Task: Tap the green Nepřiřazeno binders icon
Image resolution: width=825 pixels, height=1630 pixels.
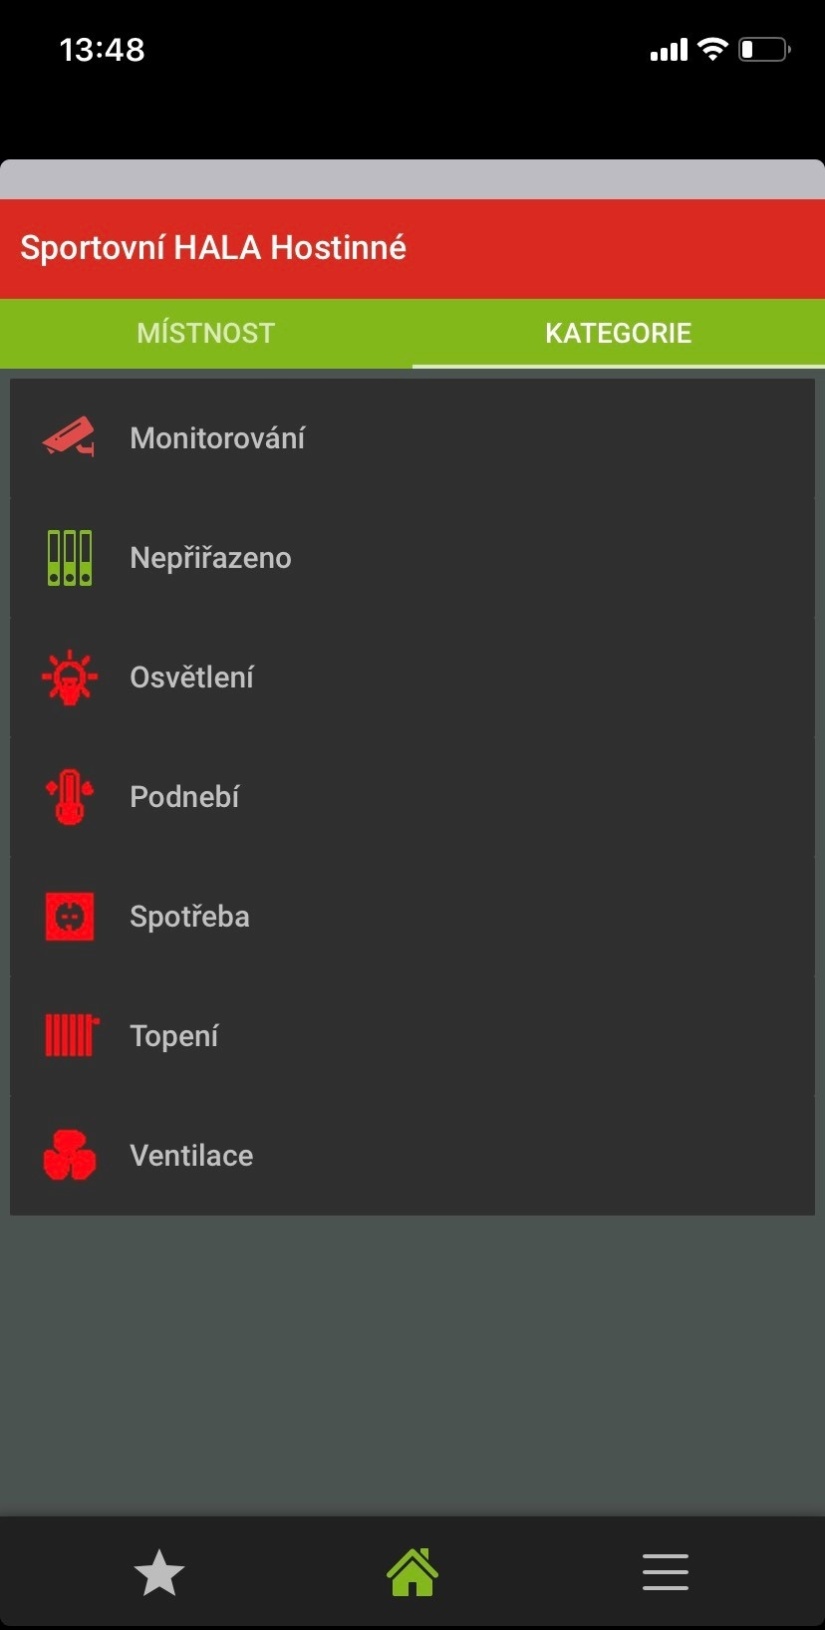Action: point(69,557)
